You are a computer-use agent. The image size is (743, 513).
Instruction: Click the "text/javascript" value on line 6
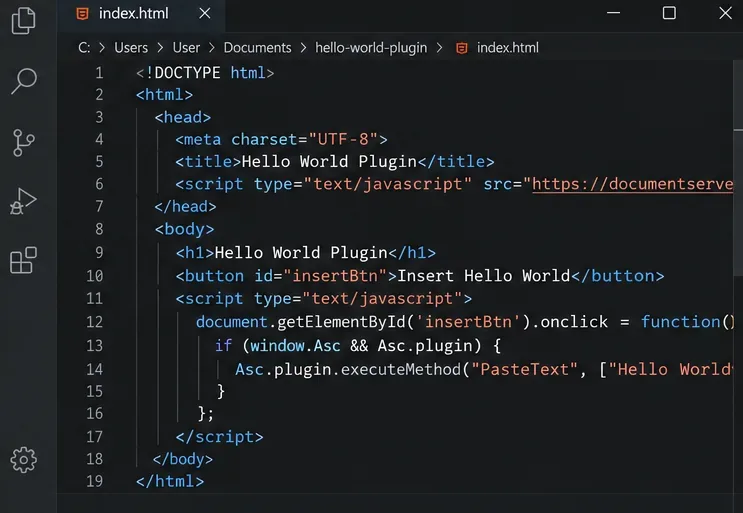tap(387, 184)
